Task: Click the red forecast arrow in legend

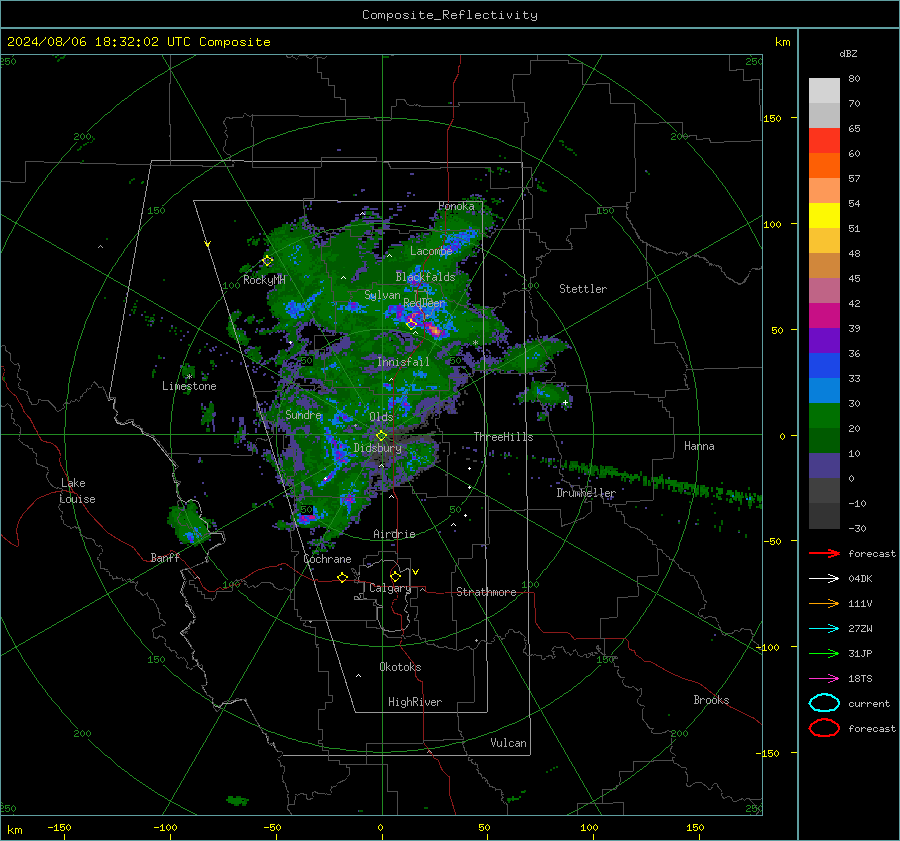Action: point(824,553)
